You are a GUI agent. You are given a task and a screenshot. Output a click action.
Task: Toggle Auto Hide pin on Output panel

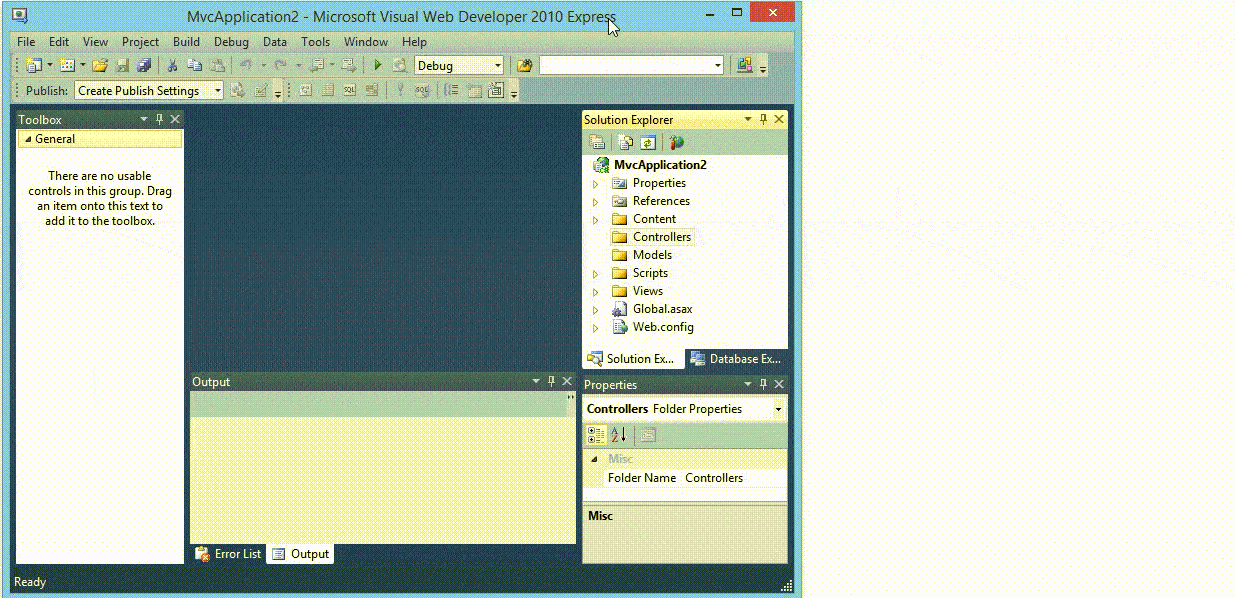point(551,381)
